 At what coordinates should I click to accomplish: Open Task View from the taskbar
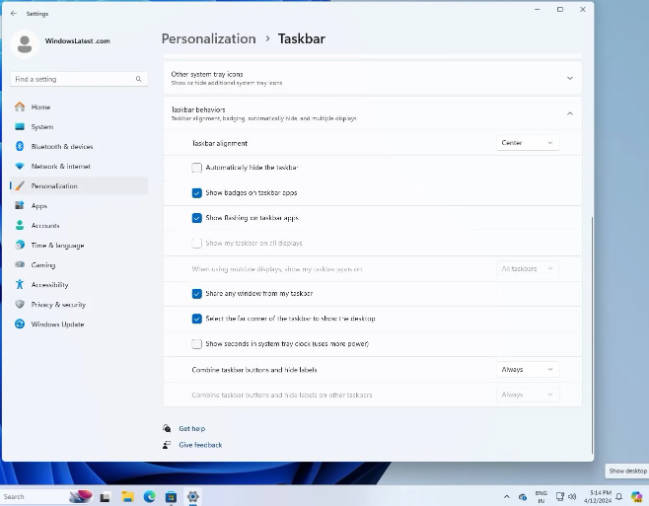click(x=105, y=497)
